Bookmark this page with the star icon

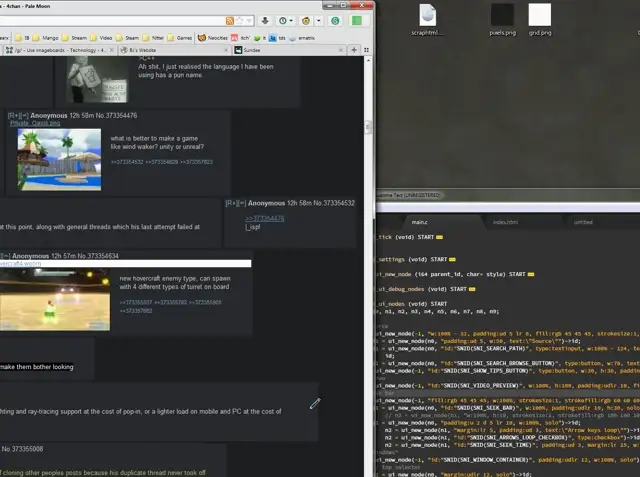coord(239,20)
